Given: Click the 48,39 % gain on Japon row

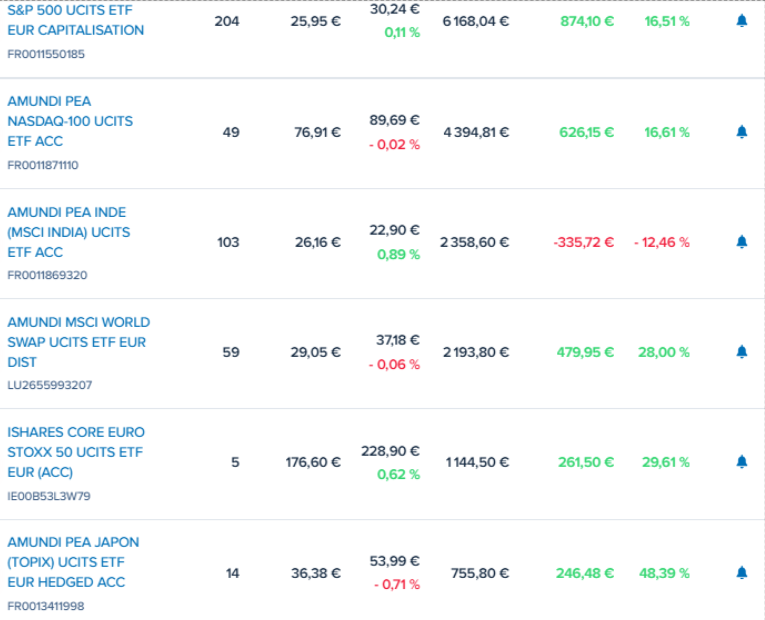Looking at the screenshot, I should pos(664,573).
